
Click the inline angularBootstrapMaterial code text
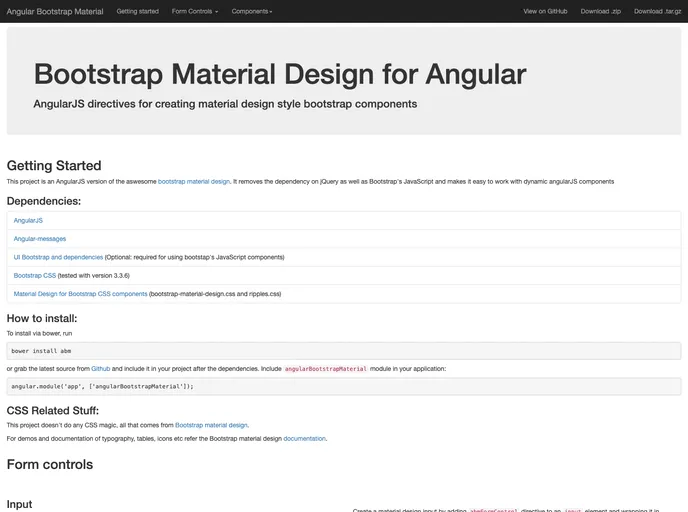(326, 369)
